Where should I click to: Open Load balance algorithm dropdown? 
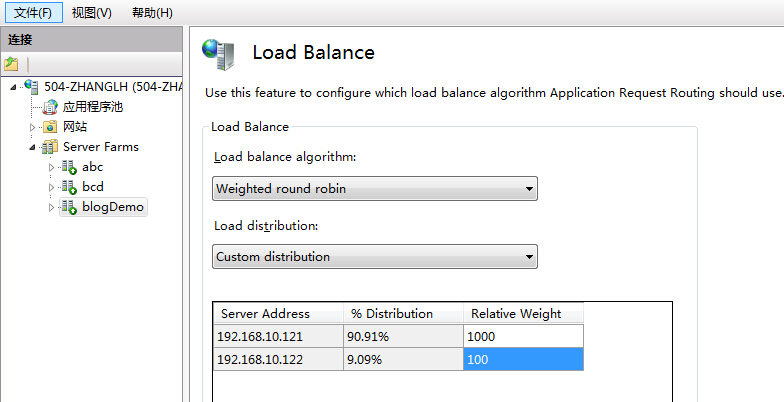[x=375, y=188]
